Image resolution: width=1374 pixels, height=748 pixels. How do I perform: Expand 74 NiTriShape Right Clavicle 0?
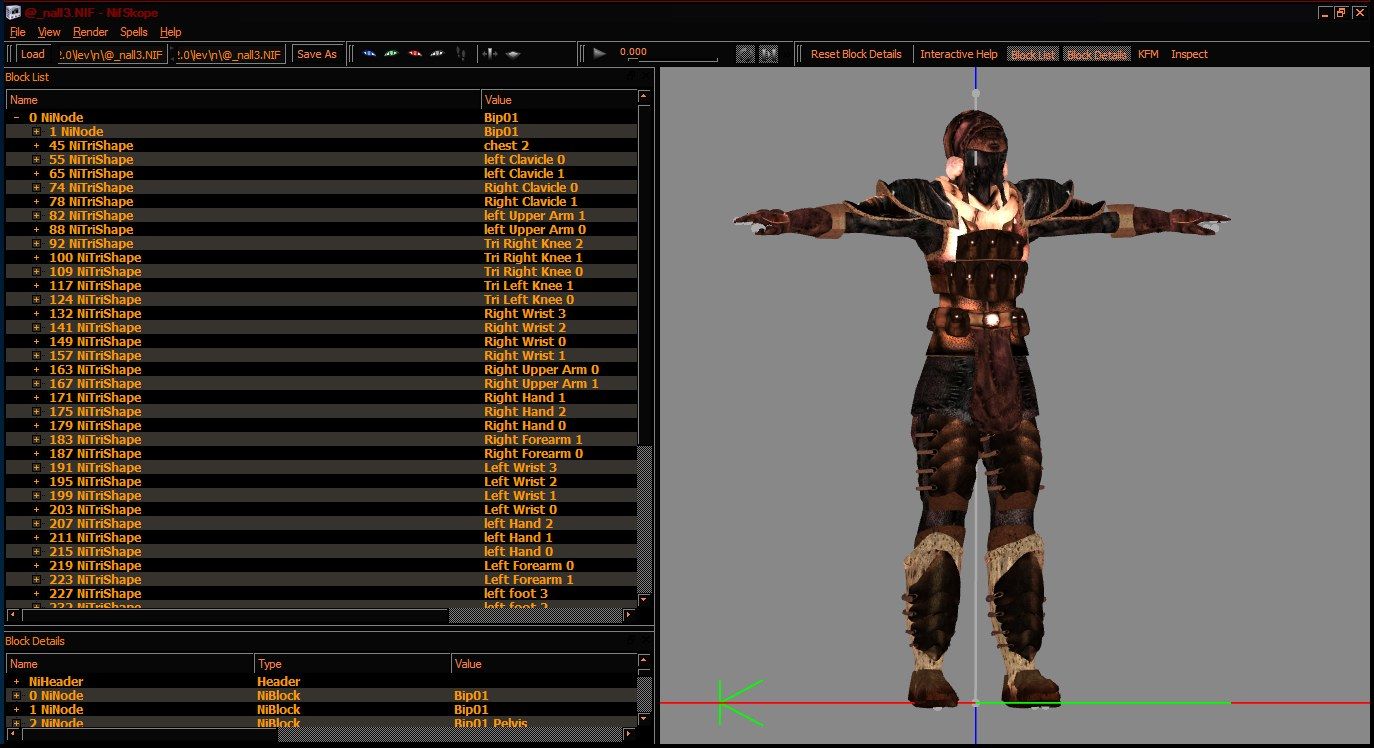pyautogui.click(x=36, y=188)
